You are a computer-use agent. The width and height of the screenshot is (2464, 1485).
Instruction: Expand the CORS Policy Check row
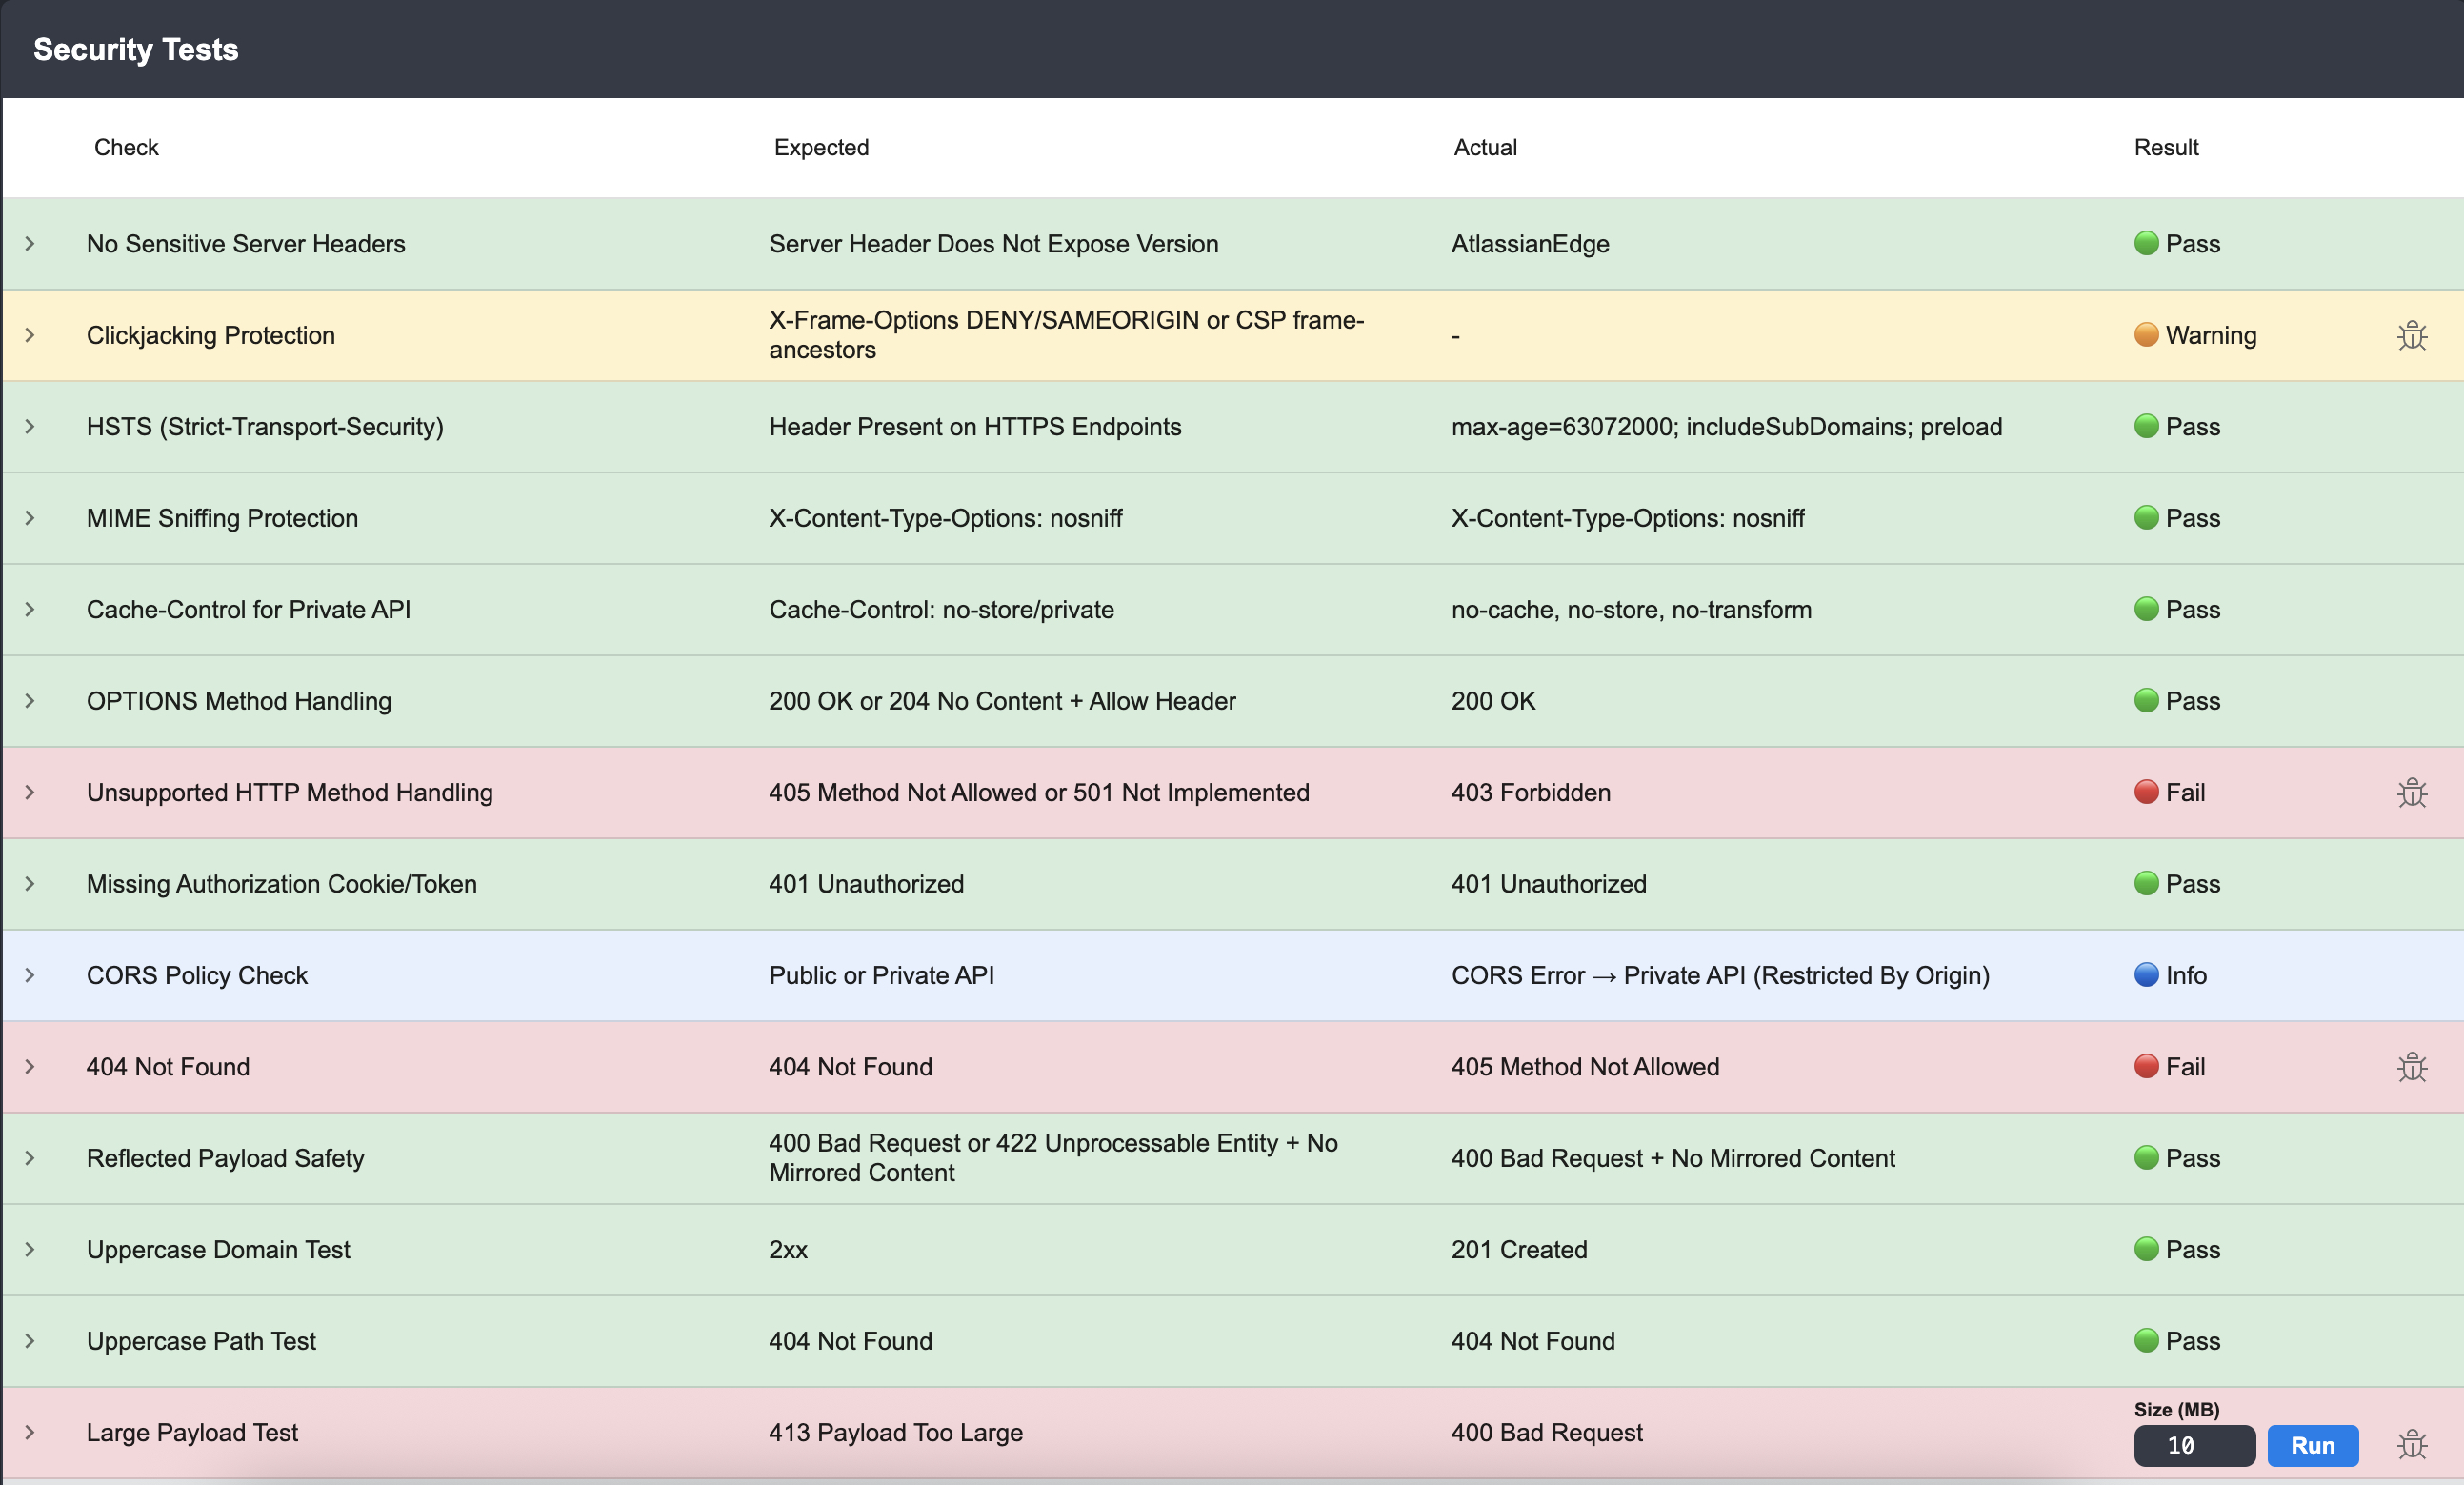tap(29, 975)
